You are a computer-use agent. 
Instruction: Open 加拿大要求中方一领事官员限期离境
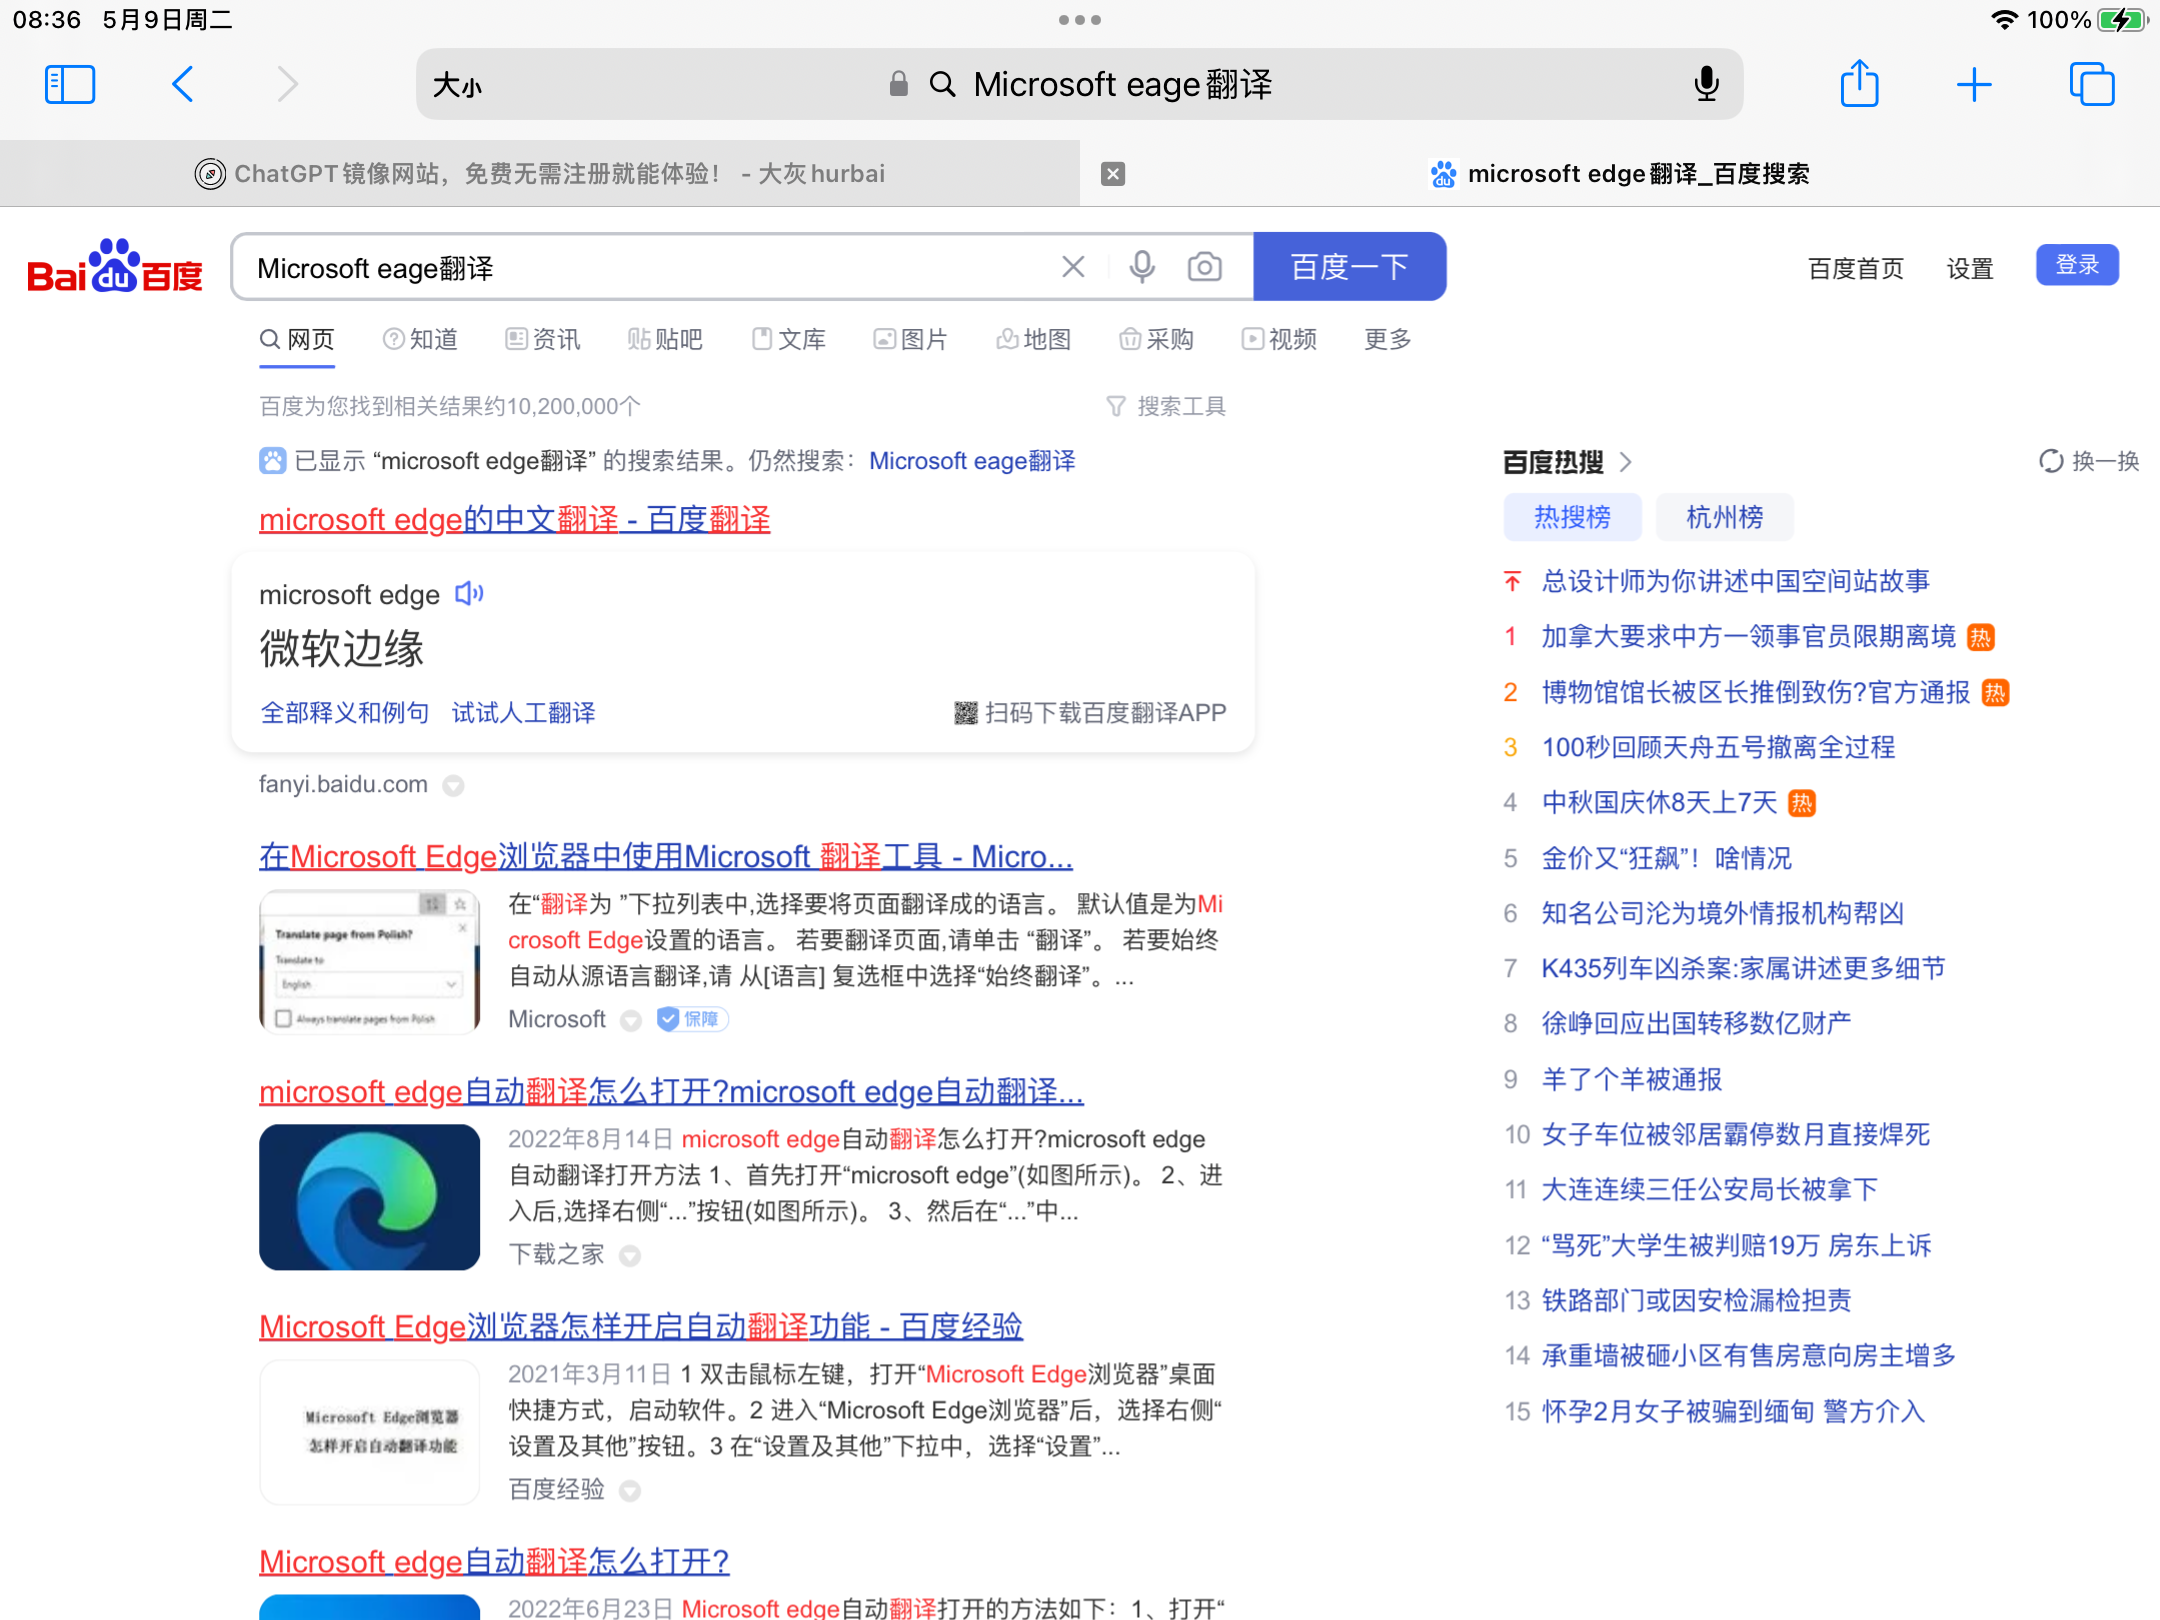(1749, 637)
